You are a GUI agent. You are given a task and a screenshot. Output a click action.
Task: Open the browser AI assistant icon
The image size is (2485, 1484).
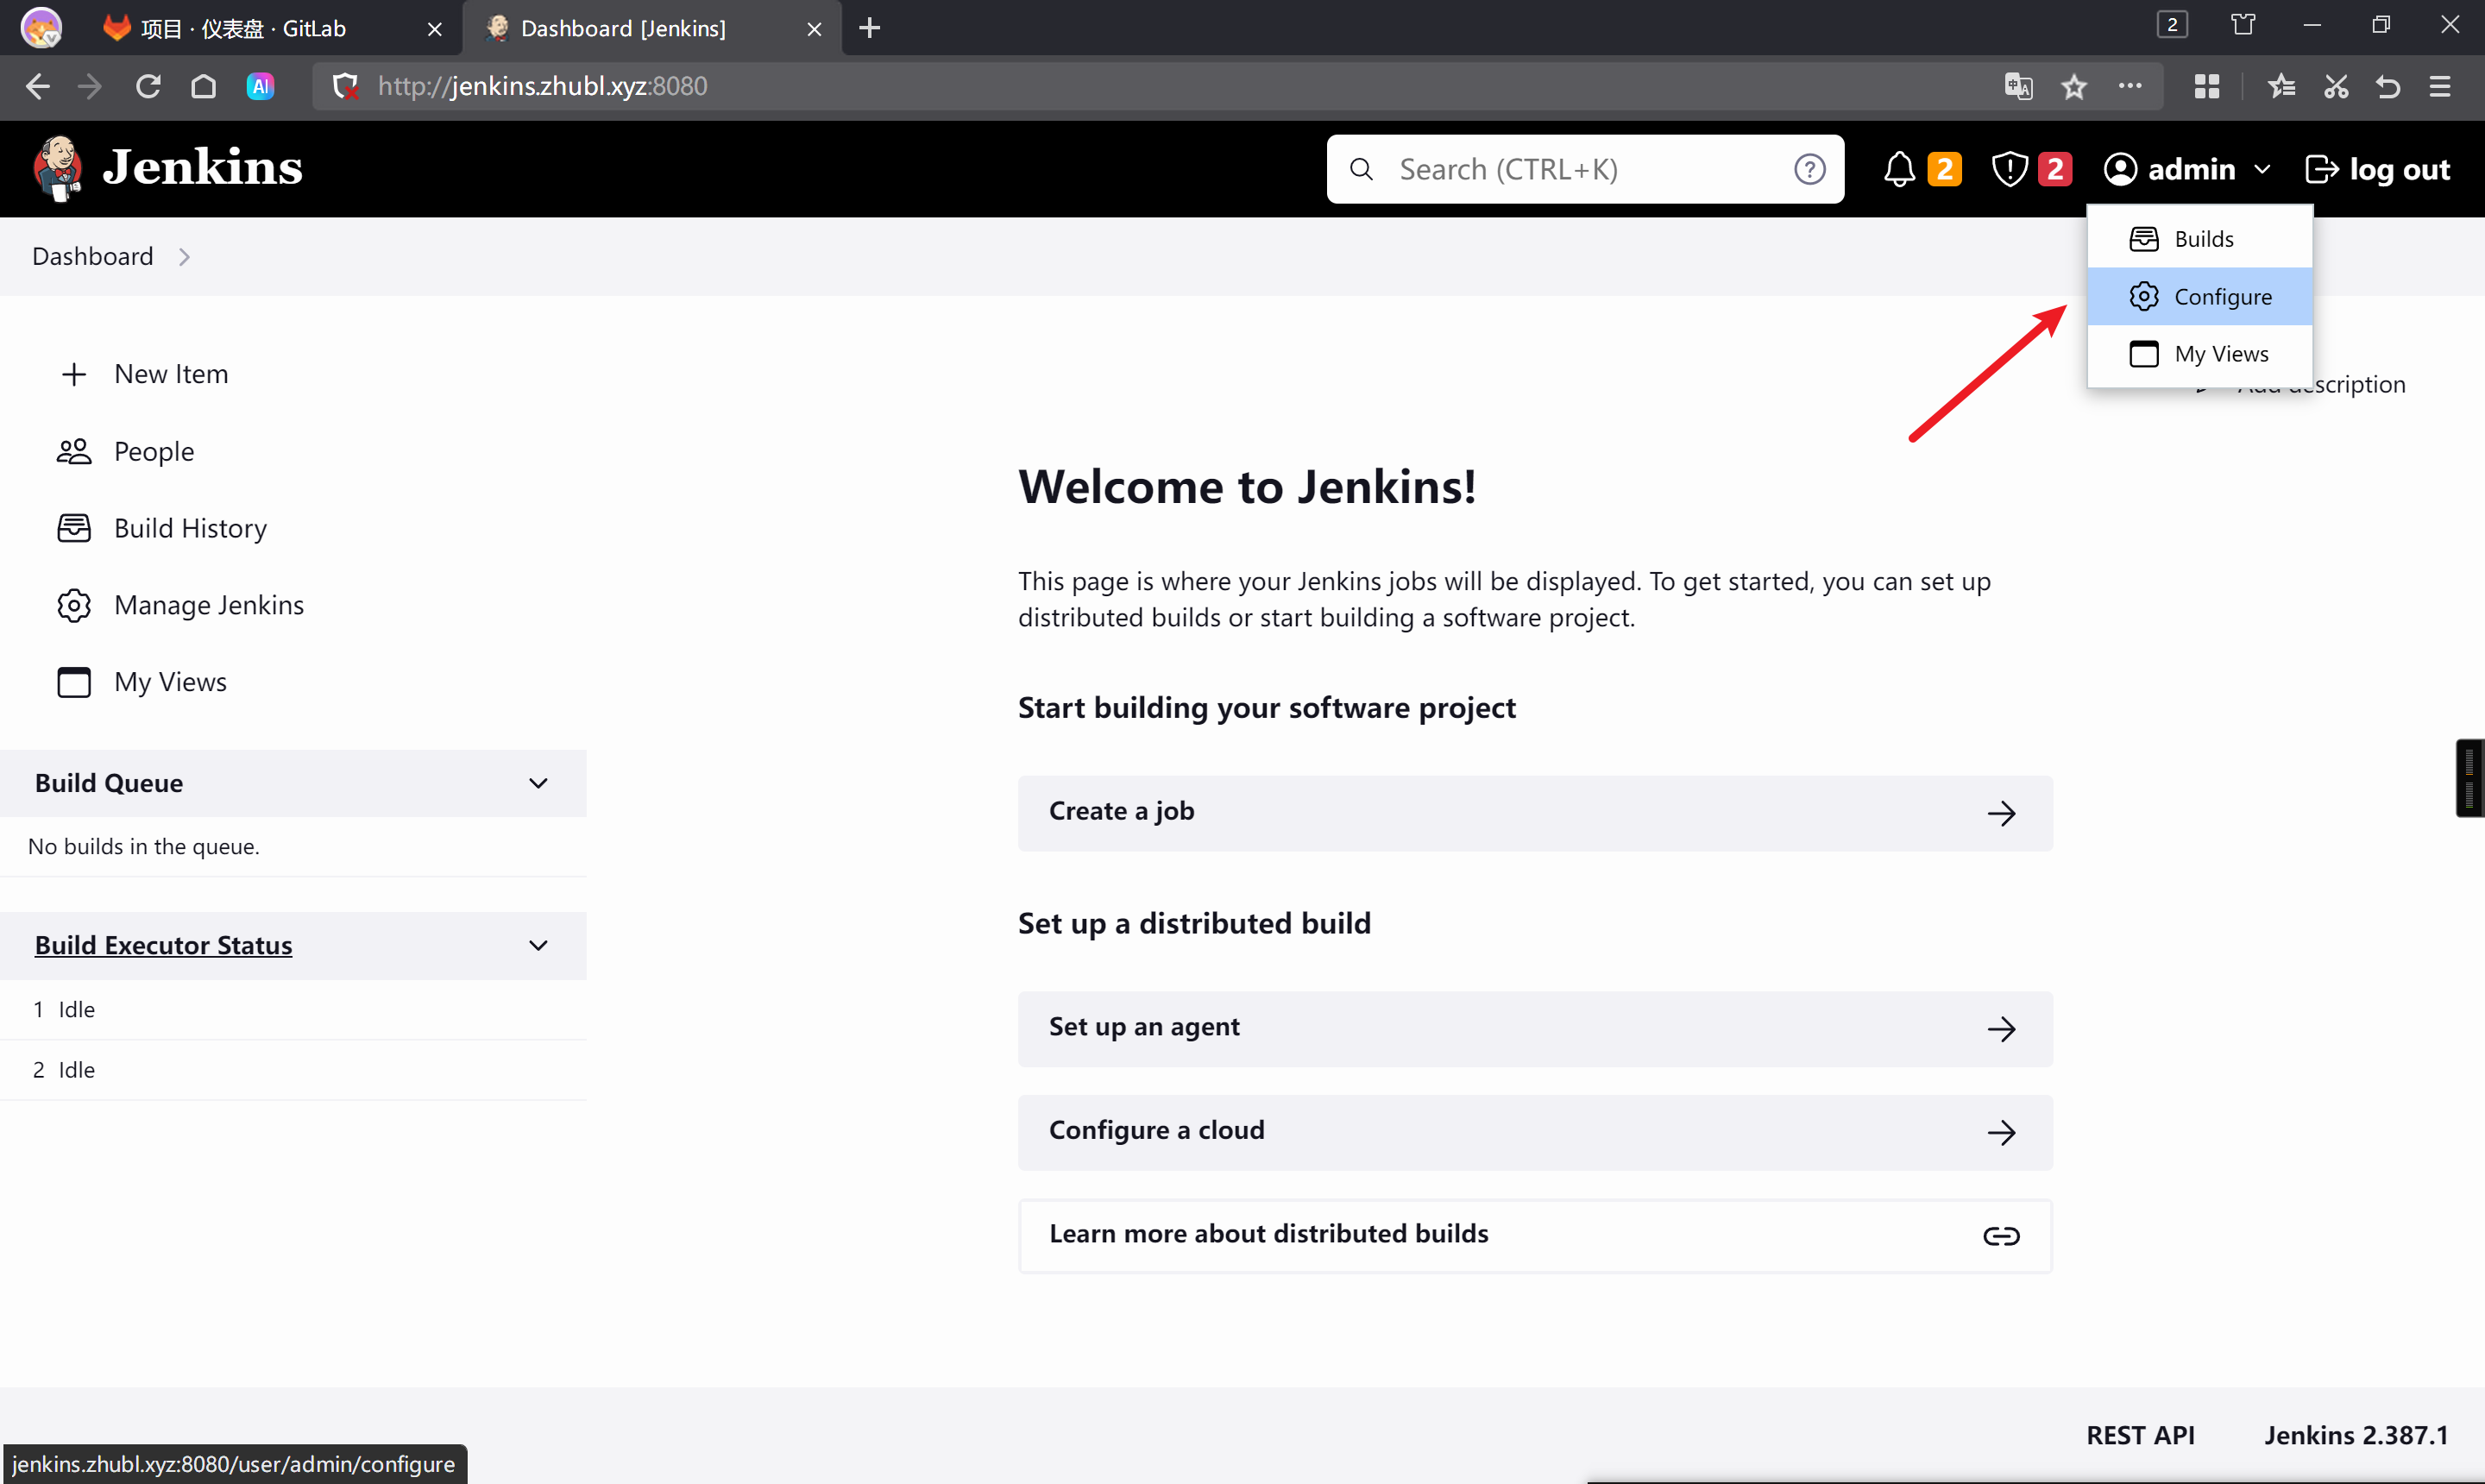(260, 86)
